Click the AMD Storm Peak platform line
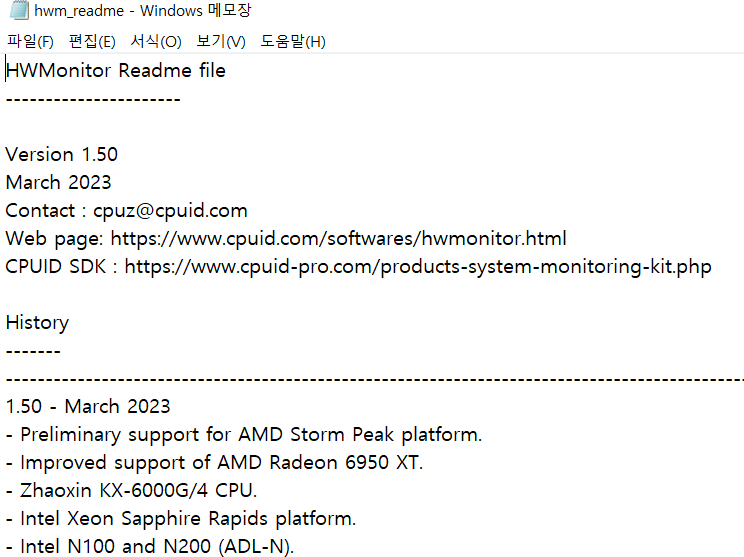The image size is (744, 557). pyautogui.click(x=244, y=435)
